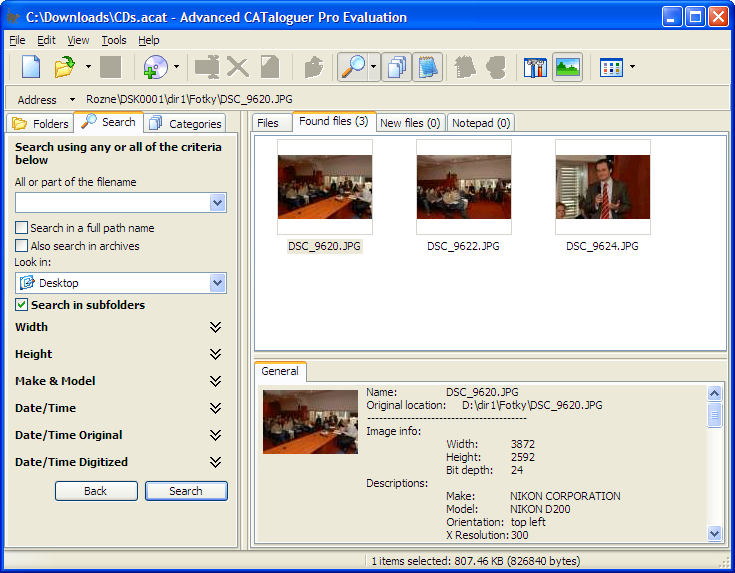Open the Look in Desktop combo box
The width and height of the screenshot is (735, 573).
tap(121, 283)
